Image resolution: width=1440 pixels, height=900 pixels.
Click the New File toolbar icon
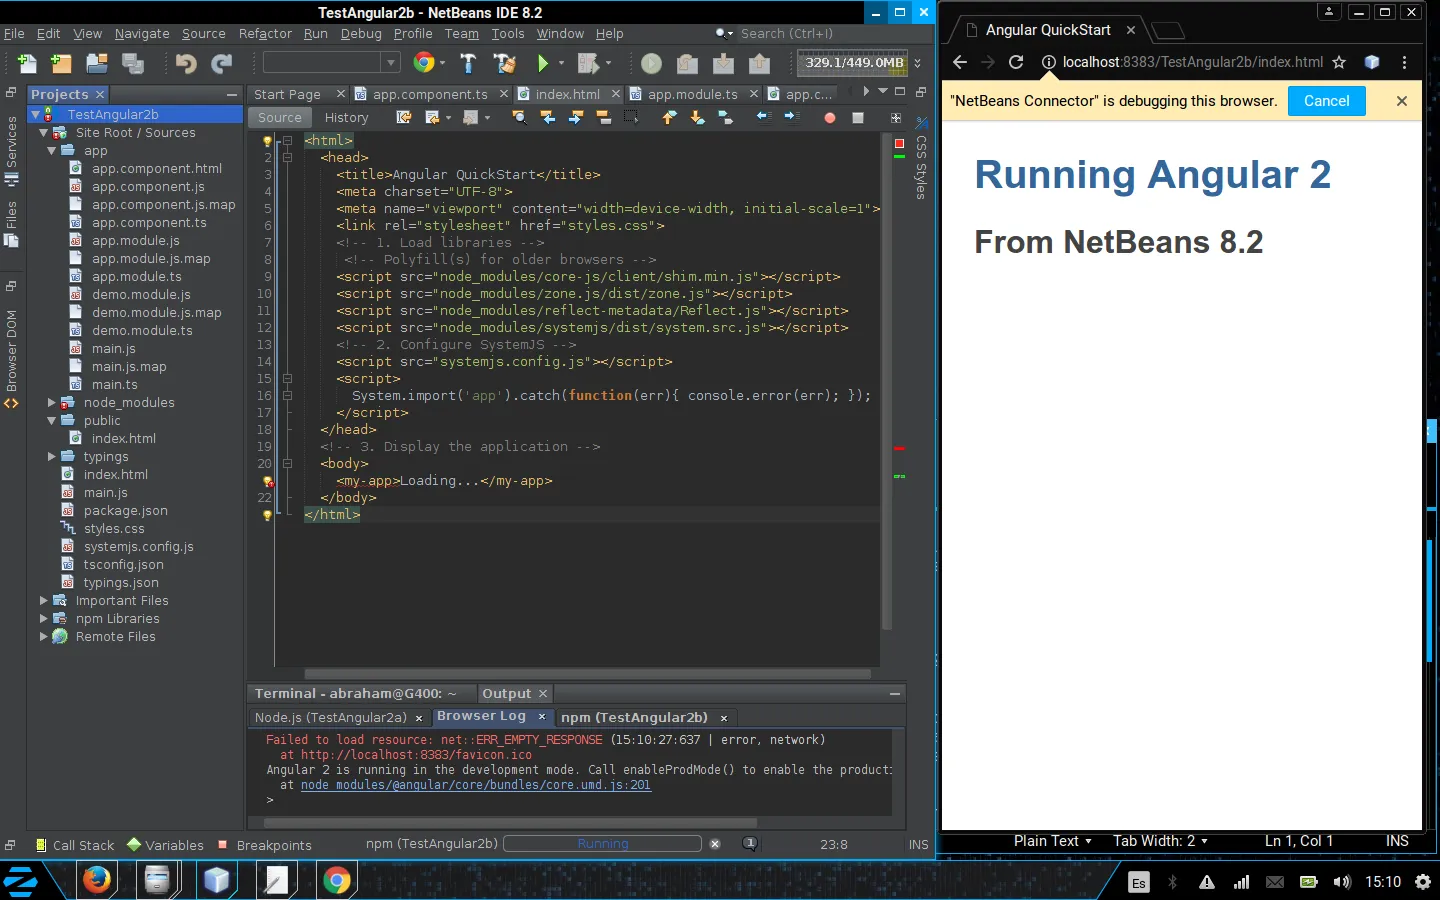(x=27, y=64)
